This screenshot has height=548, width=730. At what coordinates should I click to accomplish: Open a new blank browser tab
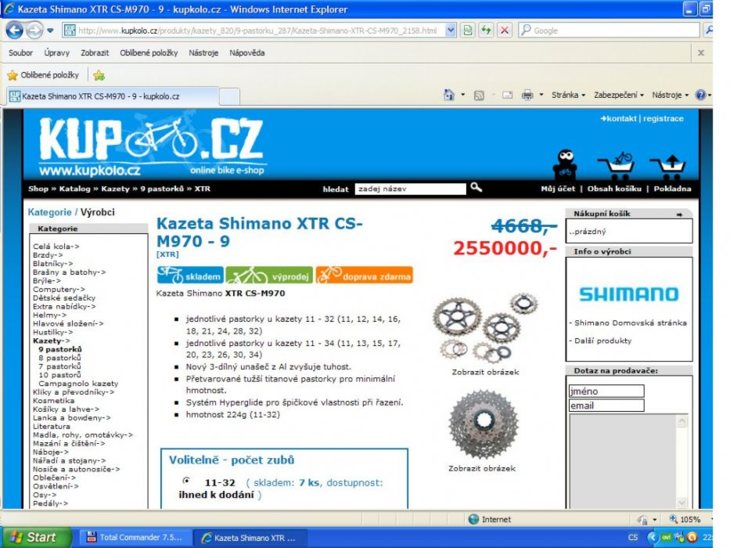click(x=230, y=96)
